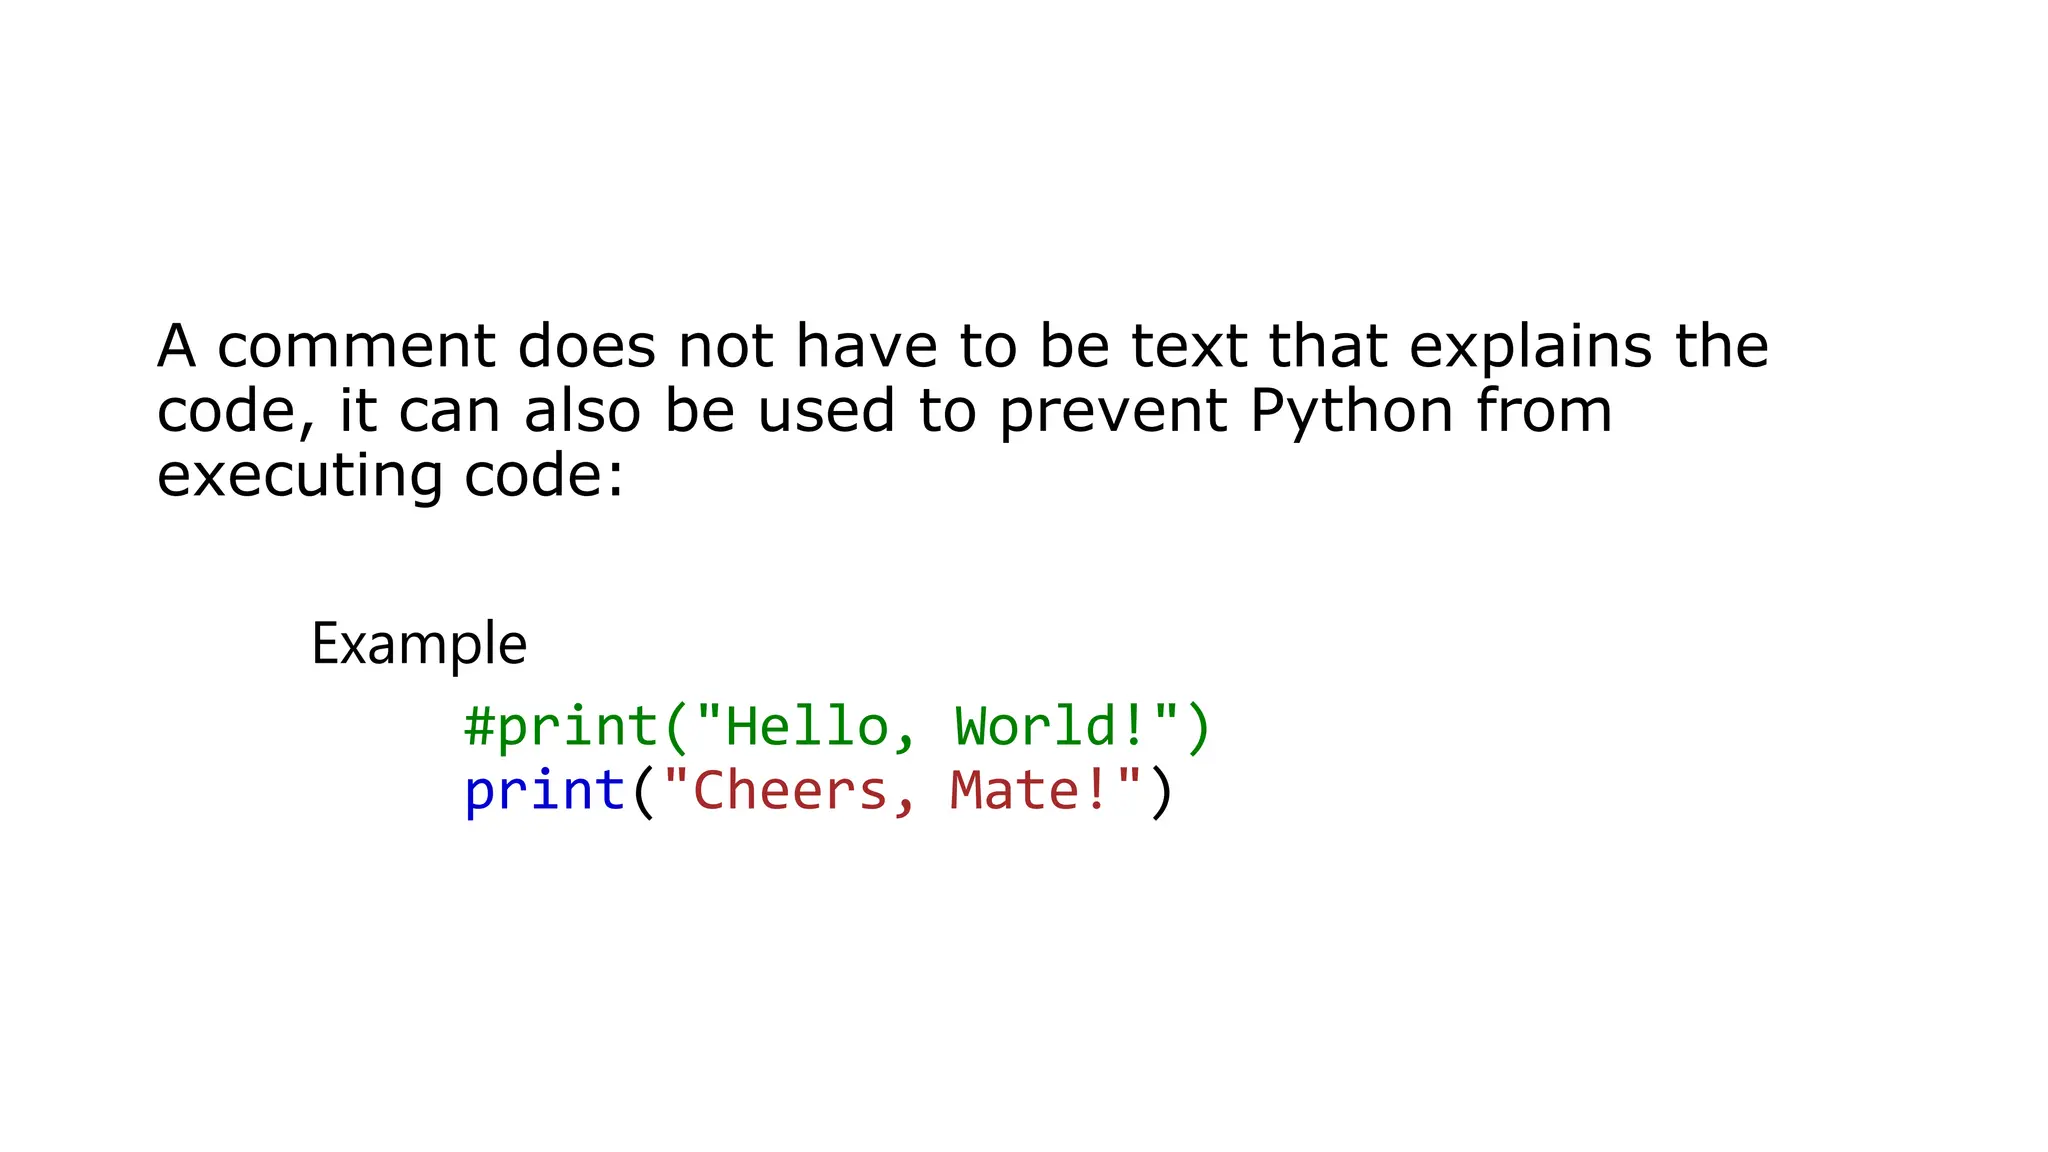Click the opening letter "A" of the paragraph
This screenshot has height=1152, width=2048.
click(x=176, y=346)
